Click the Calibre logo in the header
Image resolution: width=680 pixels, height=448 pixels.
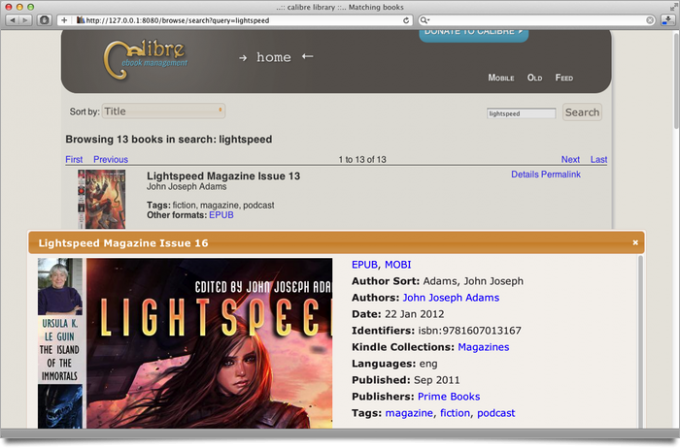click(x=145, y=59)
